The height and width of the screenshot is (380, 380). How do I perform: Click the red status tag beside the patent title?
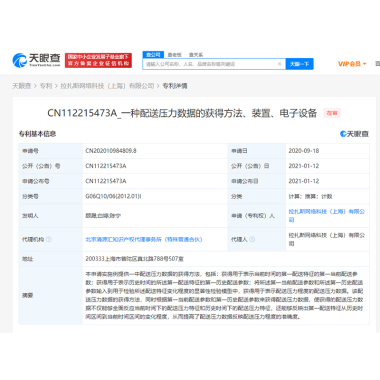click(332, 113)
